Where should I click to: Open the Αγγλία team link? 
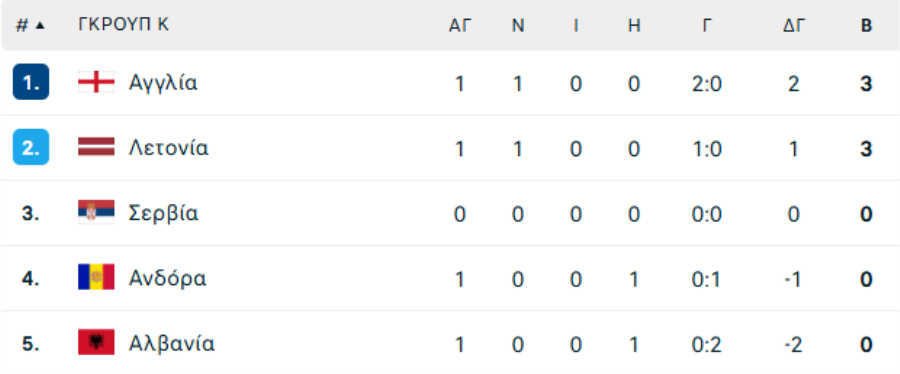(x=163, y=83)
